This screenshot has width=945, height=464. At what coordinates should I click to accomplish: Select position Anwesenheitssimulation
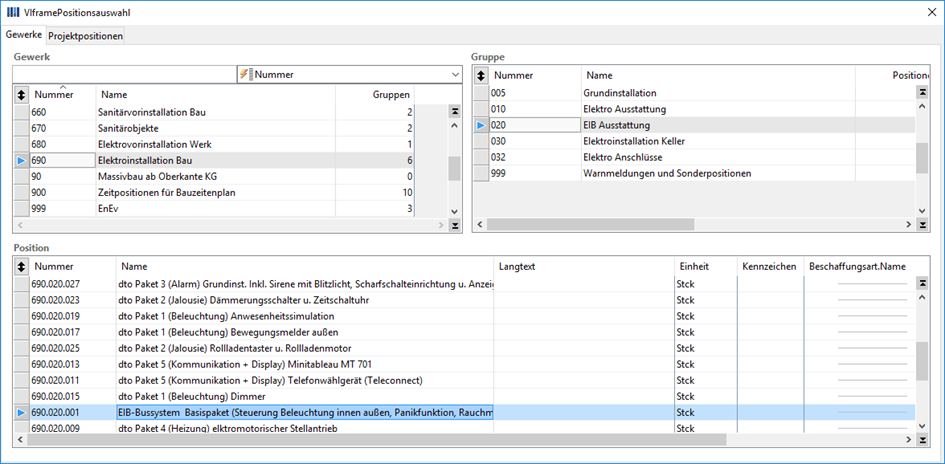coord(464,316)
